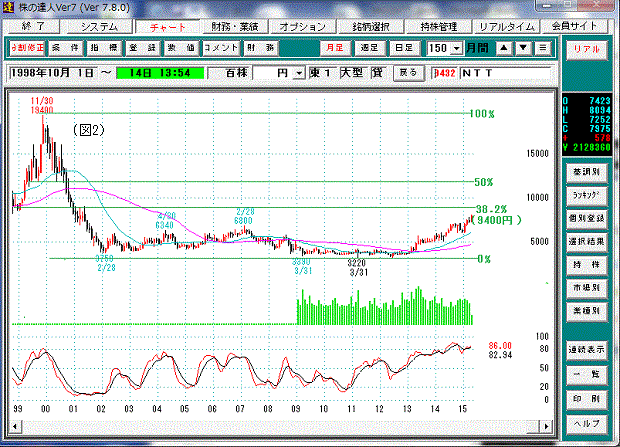This screenshot has width=620, height=447.
Task: Open the 持株管理 tab
Action: (x=439, y=27)
